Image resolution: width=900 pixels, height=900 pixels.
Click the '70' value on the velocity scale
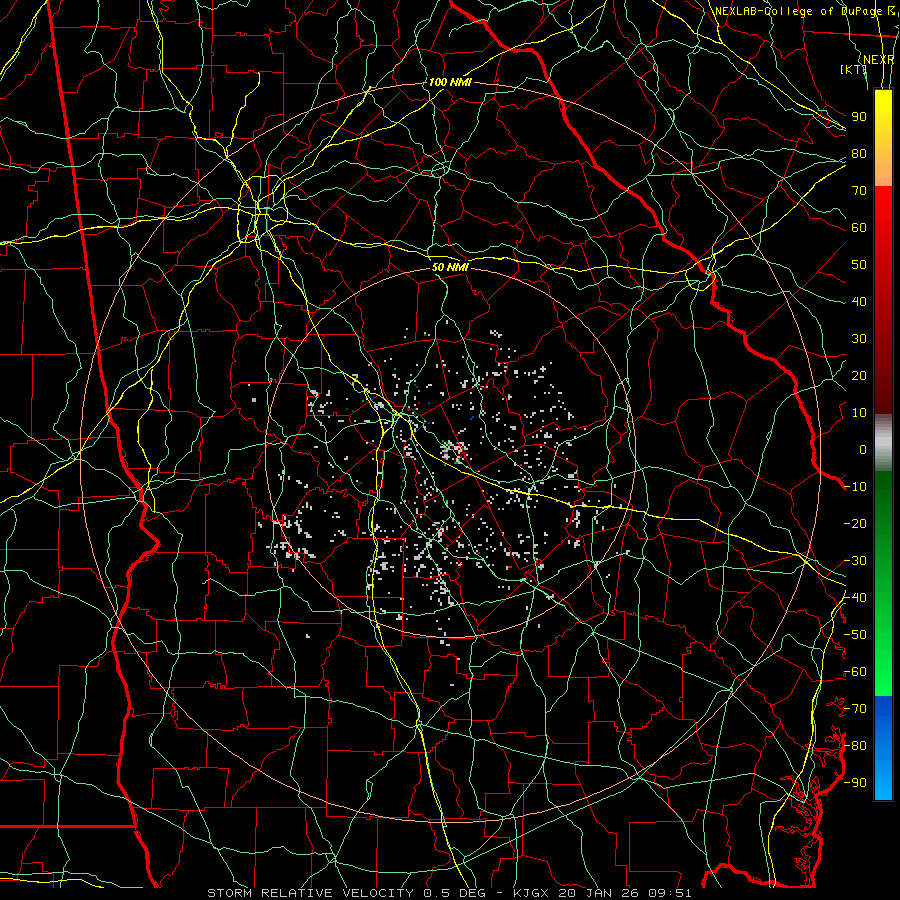tap(859, 191)
